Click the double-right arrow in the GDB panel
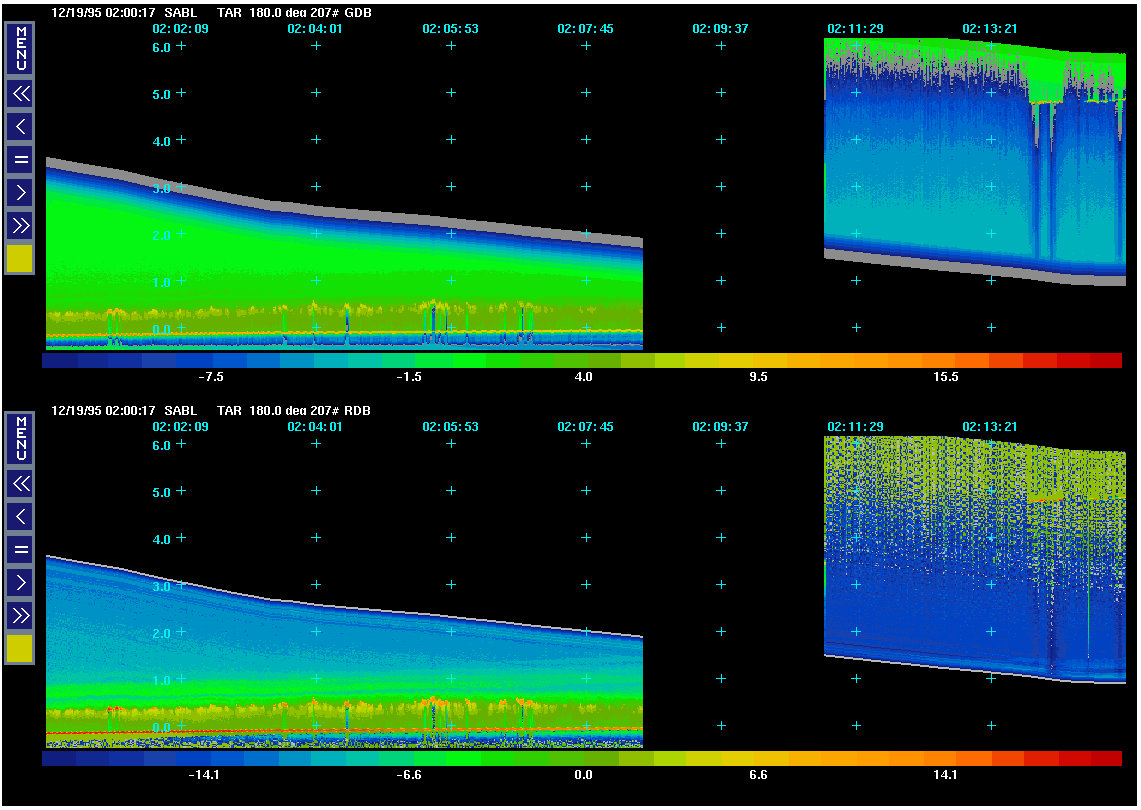Image resolution: width=1141 pixels, height=810 pixels. tap(20, 225)
